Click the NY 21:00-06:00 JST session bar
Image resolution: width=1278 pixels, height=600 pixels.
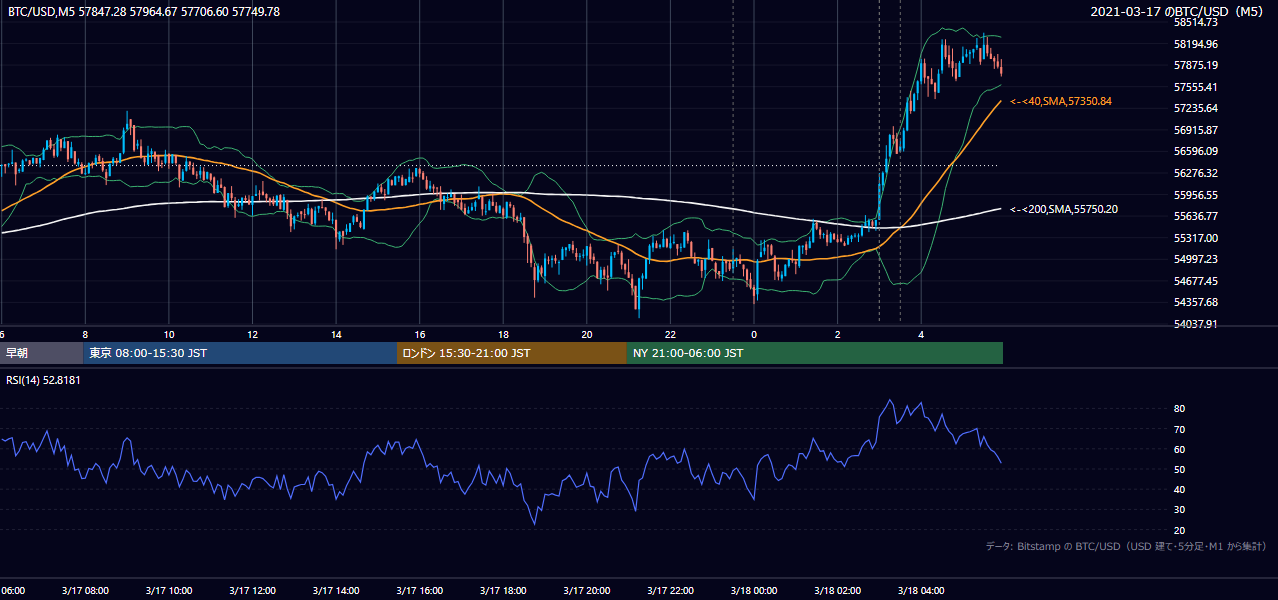pos(815,353)
